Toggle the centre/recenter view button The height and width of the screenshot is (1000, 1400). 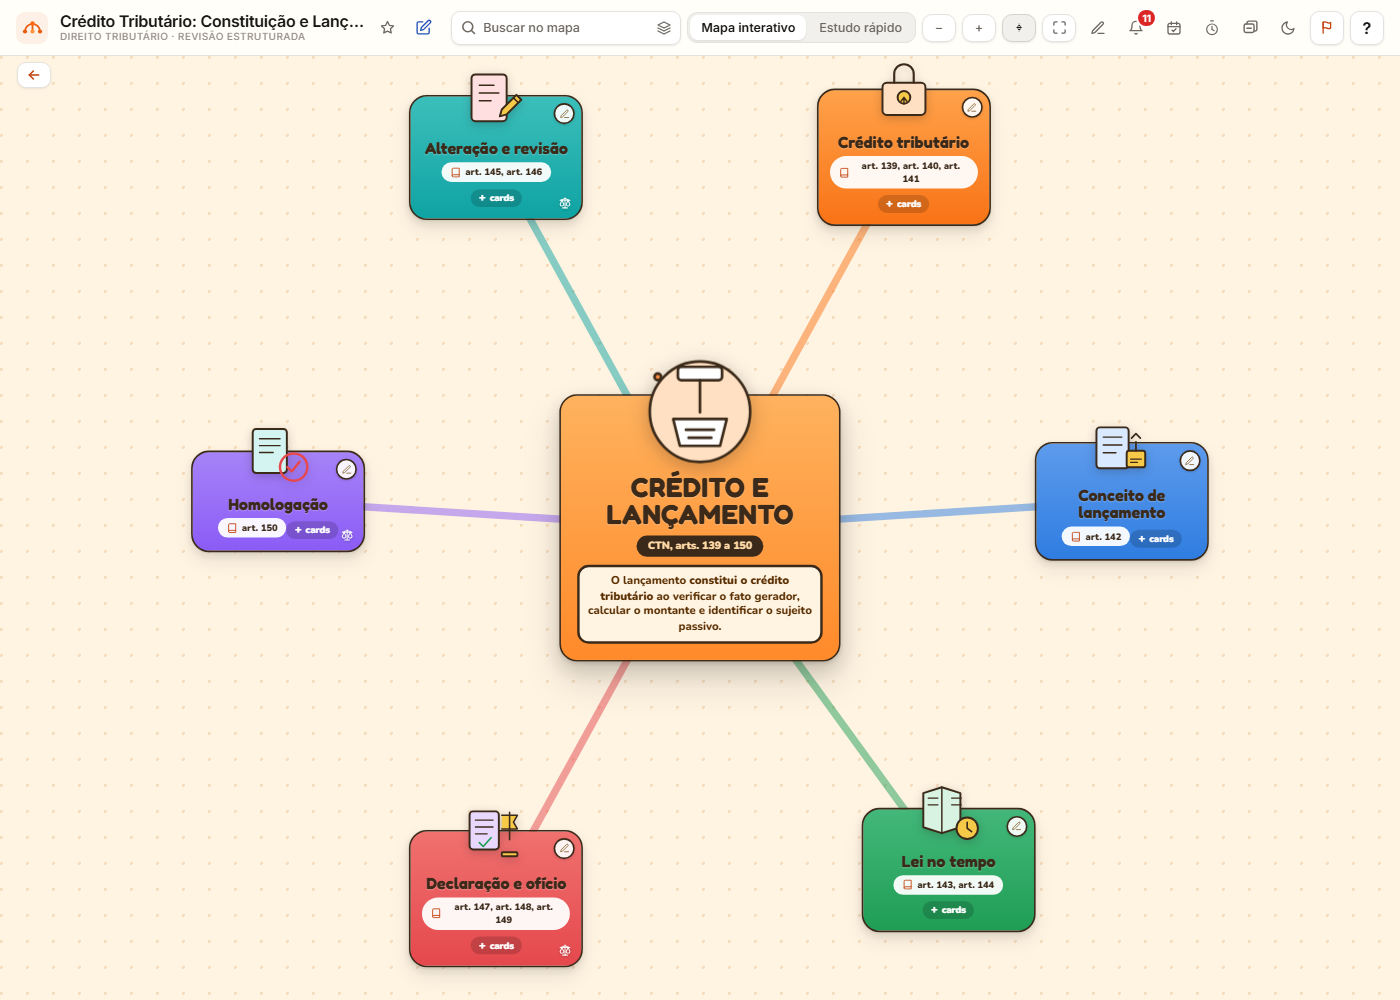coord(1019,28)
